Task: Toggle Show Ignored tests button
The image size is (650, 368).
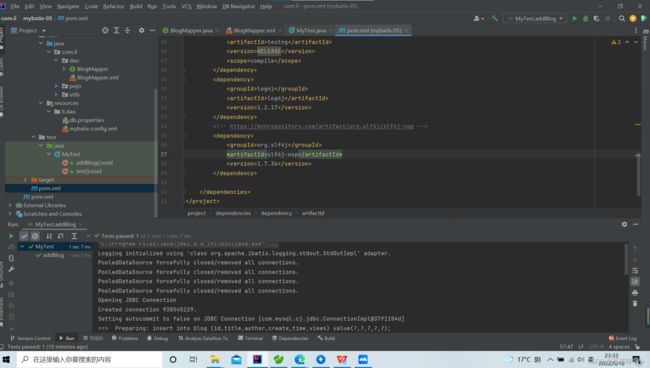Action: [35, 236]
